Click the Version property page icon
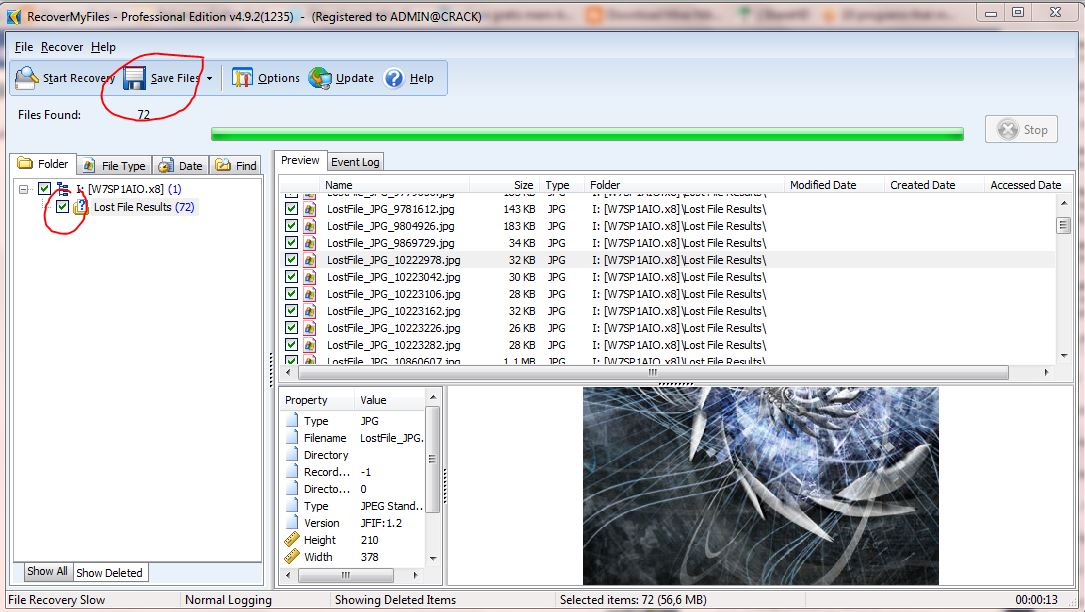Viewport: 1085px width, 612px height. click(292, 523)
